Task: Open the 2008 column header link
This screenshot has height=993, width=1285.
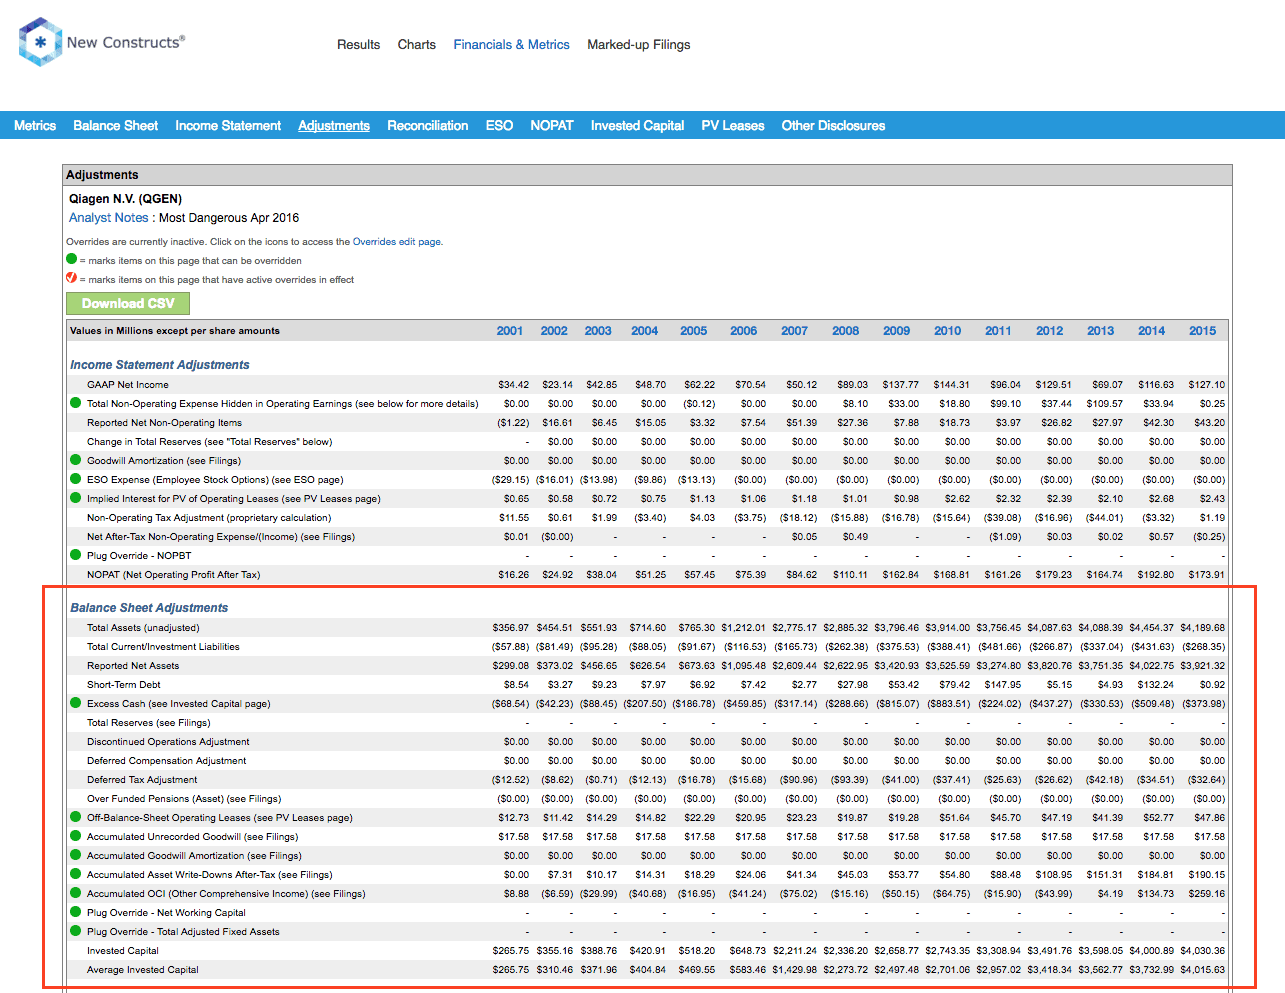Action: (846, 331)
